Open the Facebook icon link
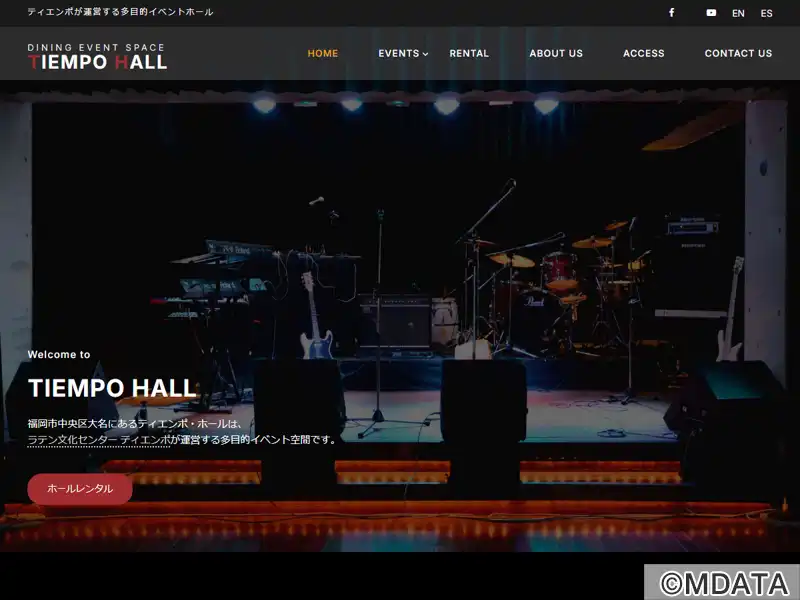Screen dimensions: 800x600 pyautogui.click(x=671, y=13)
